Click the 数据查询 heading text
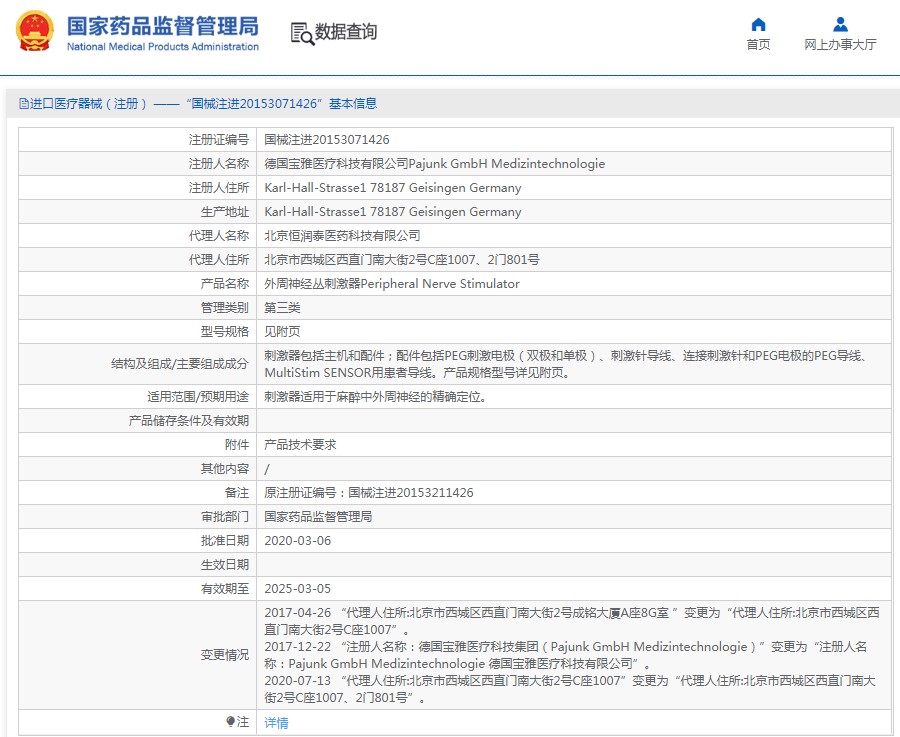The height and width of the screenshot is (737, 900). [346, 32]
